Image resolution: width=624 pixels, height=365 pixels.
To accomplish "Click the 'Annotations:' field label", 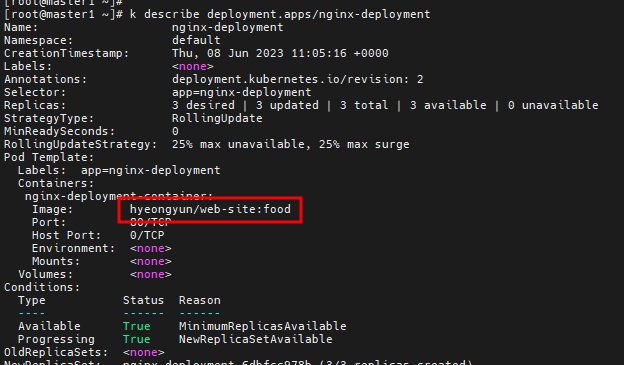I will pos(45,80).
